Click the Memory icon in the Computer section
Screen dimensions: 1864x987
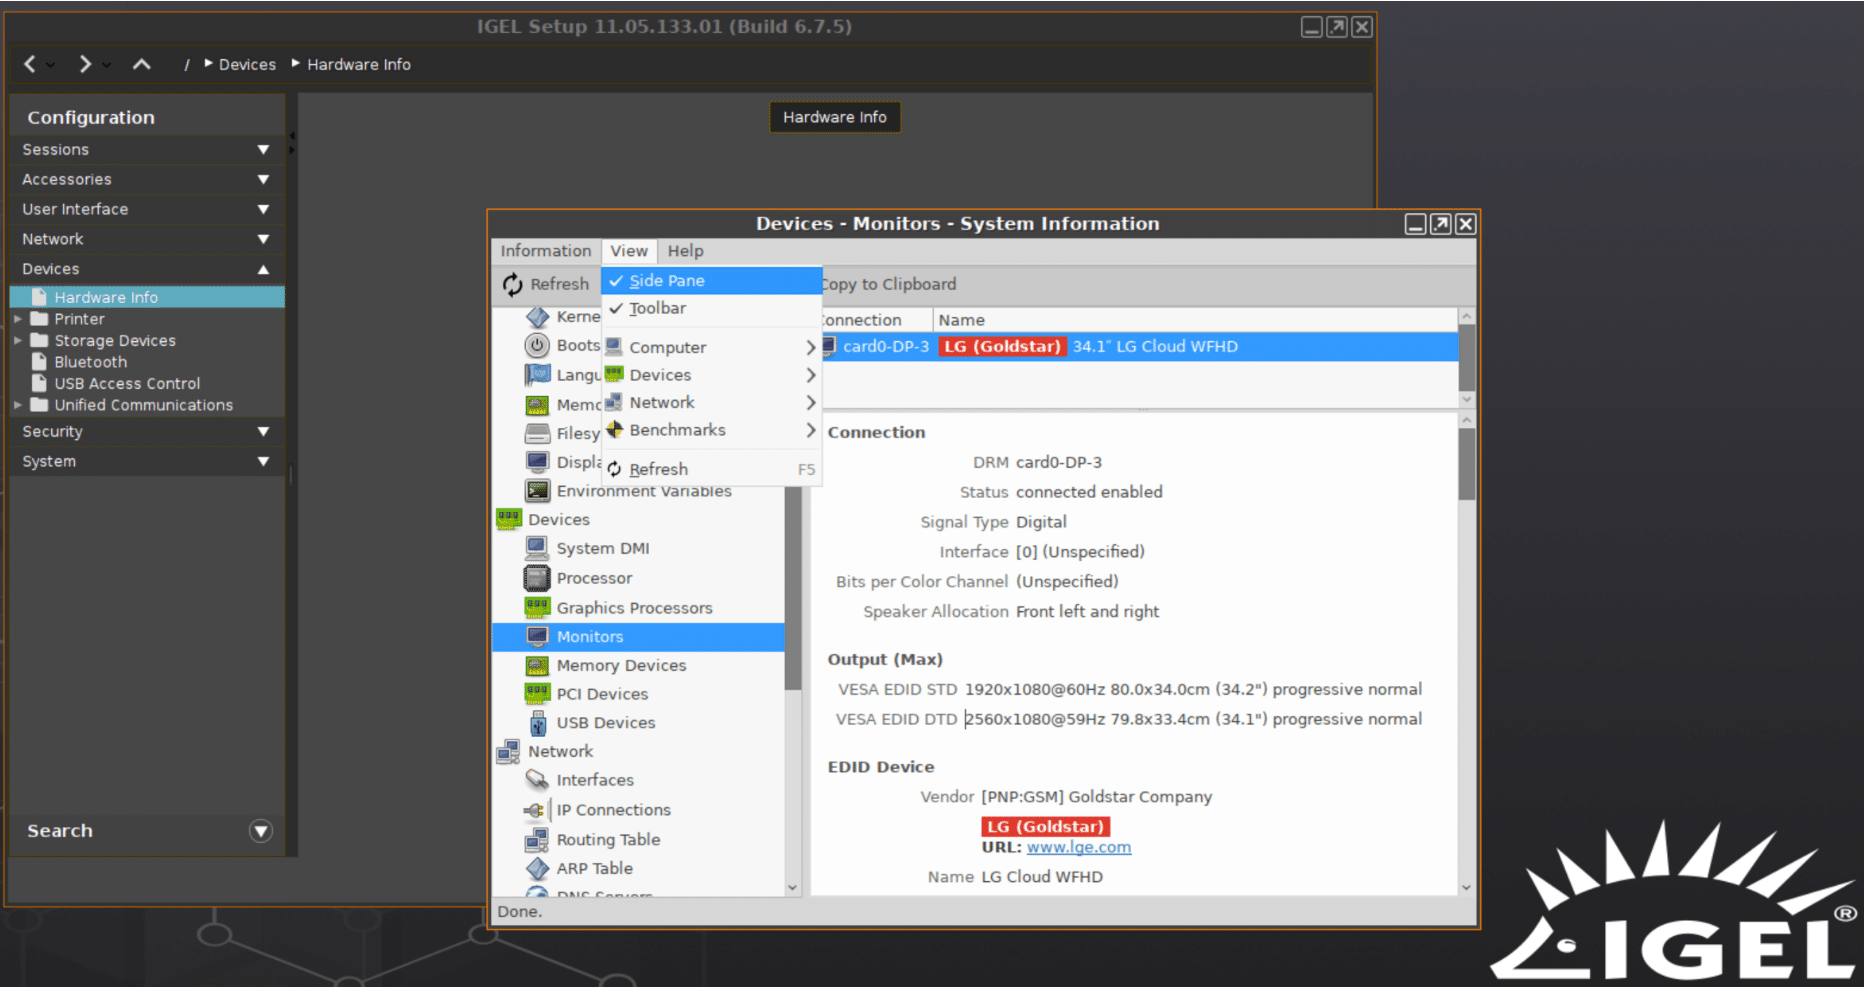point(537,405)
